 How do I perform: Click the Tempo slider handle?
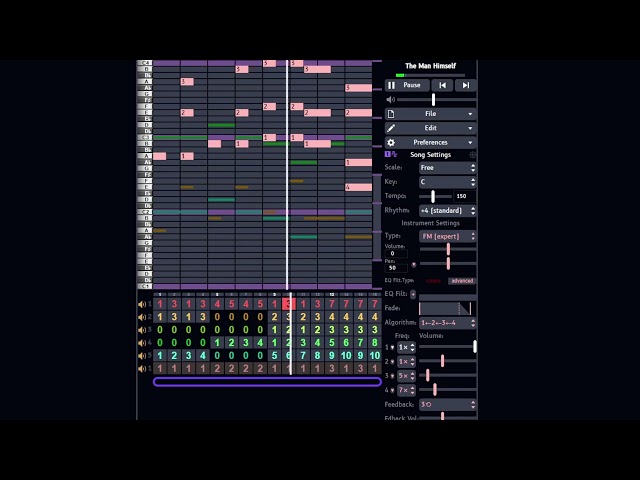(433, 196)
